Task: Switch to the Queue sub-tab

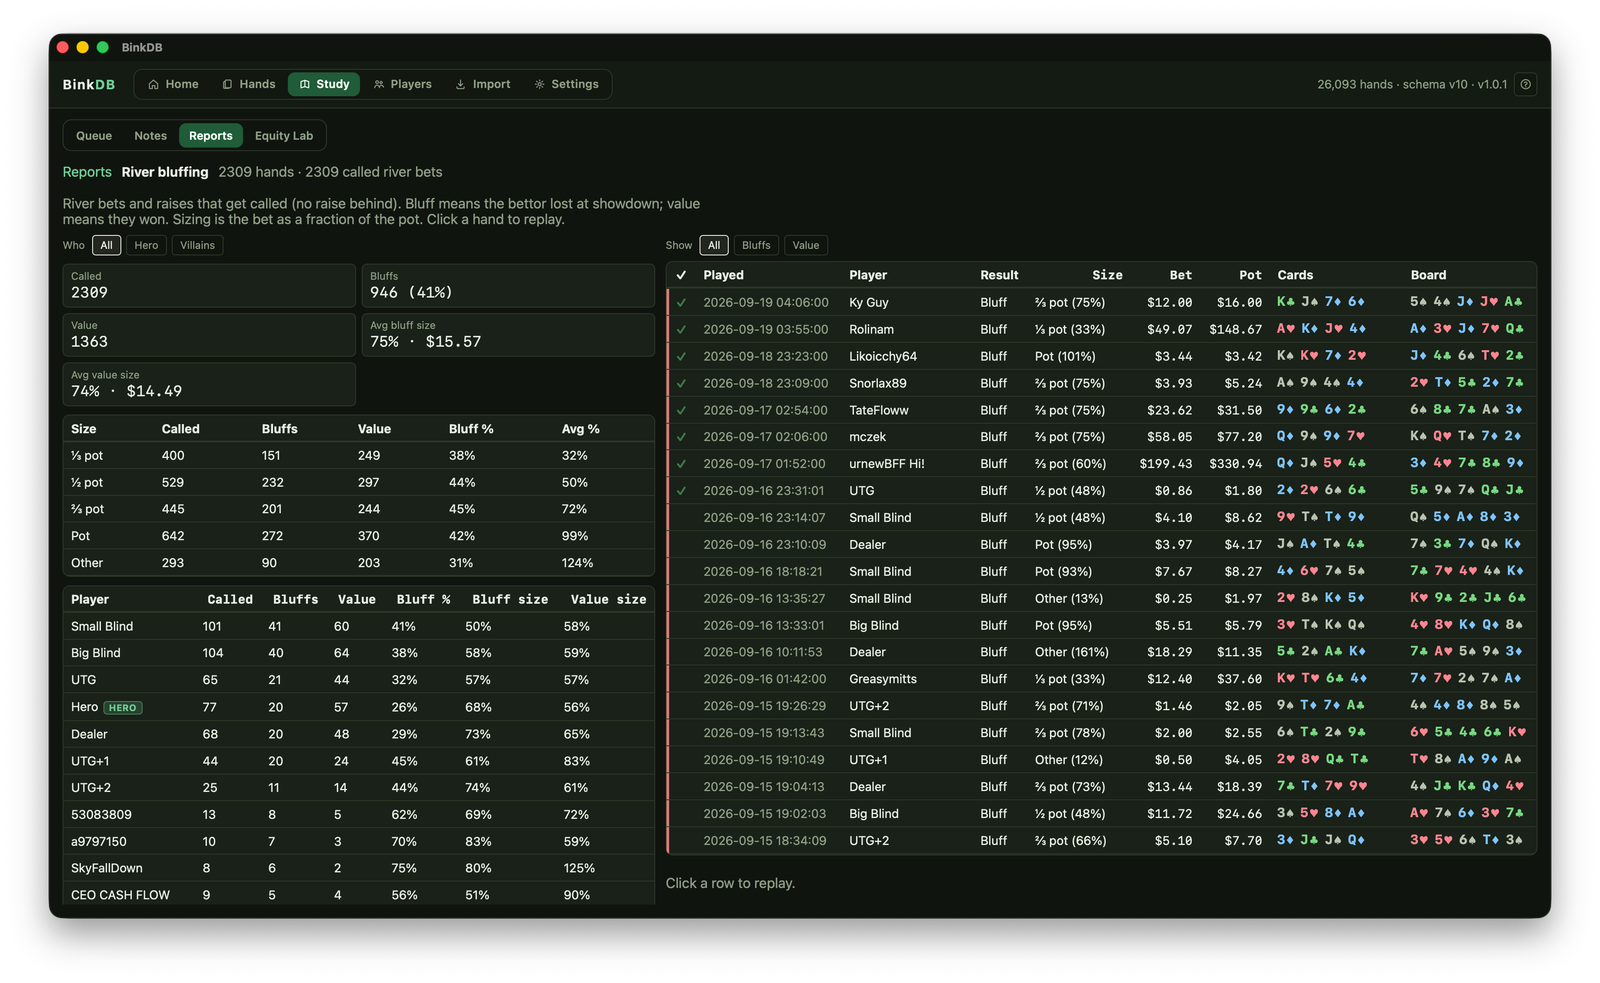Action: (x=94, y=136)
